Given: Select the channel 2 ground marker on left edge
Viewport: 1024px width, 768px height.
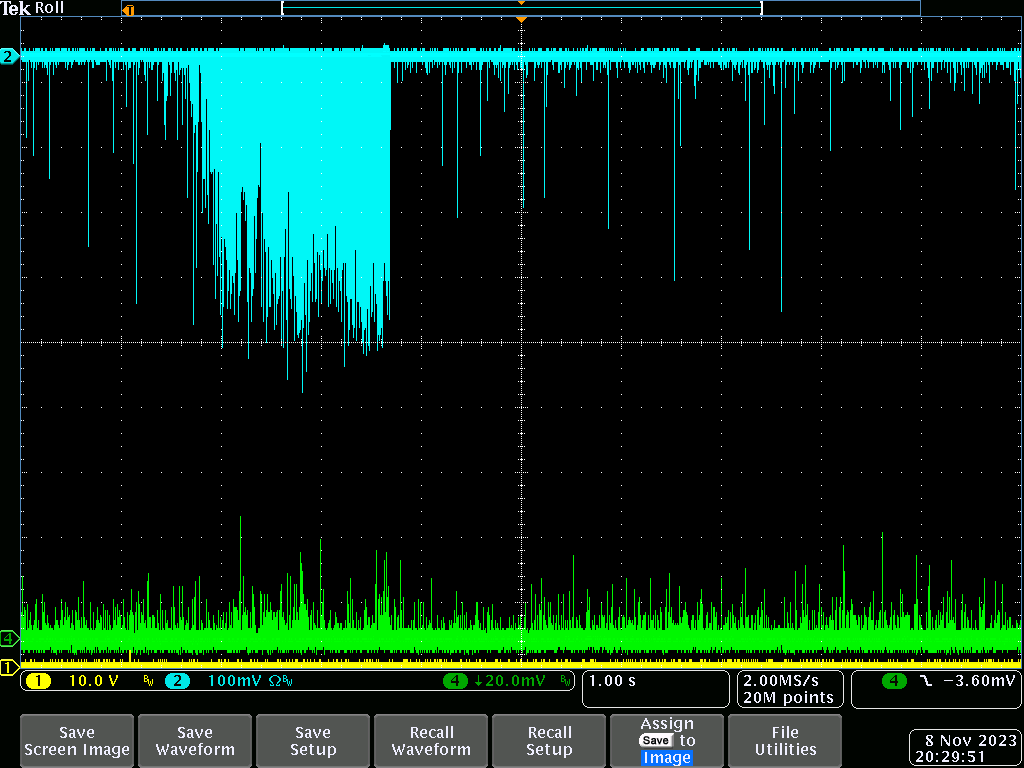Looking at the screenshot, I should pyautogui.click(x=9, y=56).
